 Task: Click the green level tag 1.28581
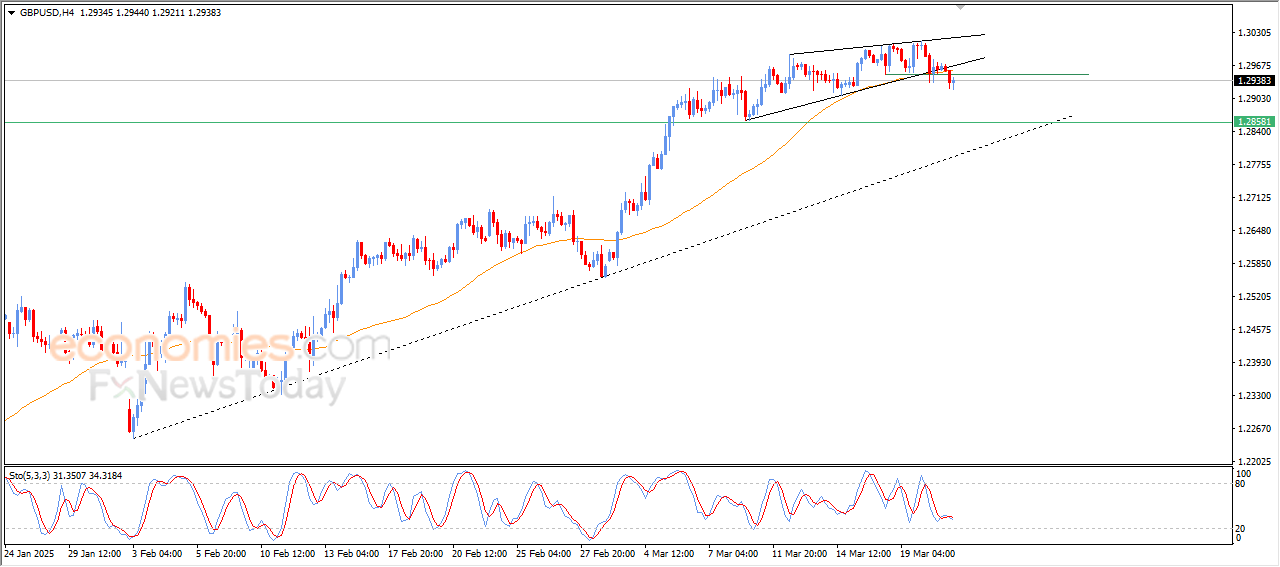tap(1254, 122)
